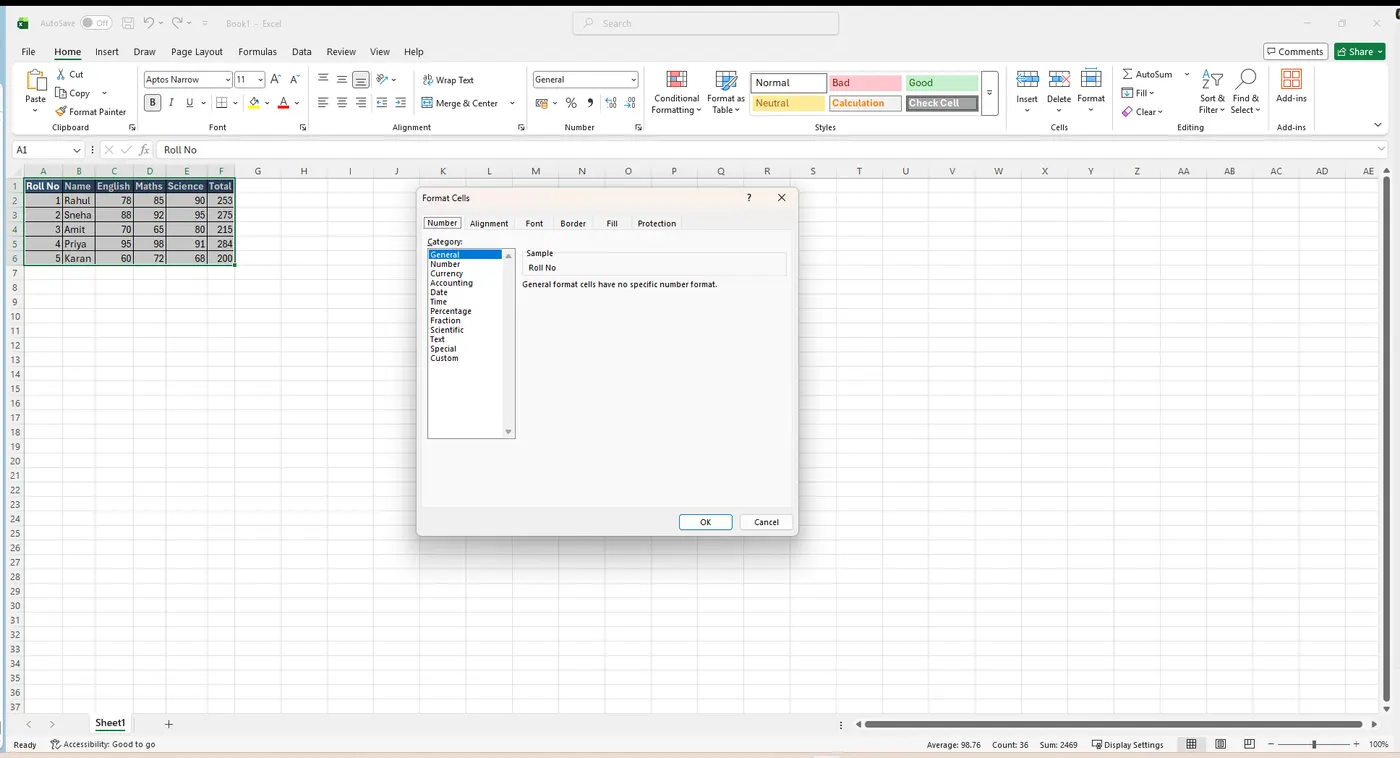This screenshot has height=758, width=1400.
Task: Toggle Underline formatting in ribbon
Action: point(189,103)
